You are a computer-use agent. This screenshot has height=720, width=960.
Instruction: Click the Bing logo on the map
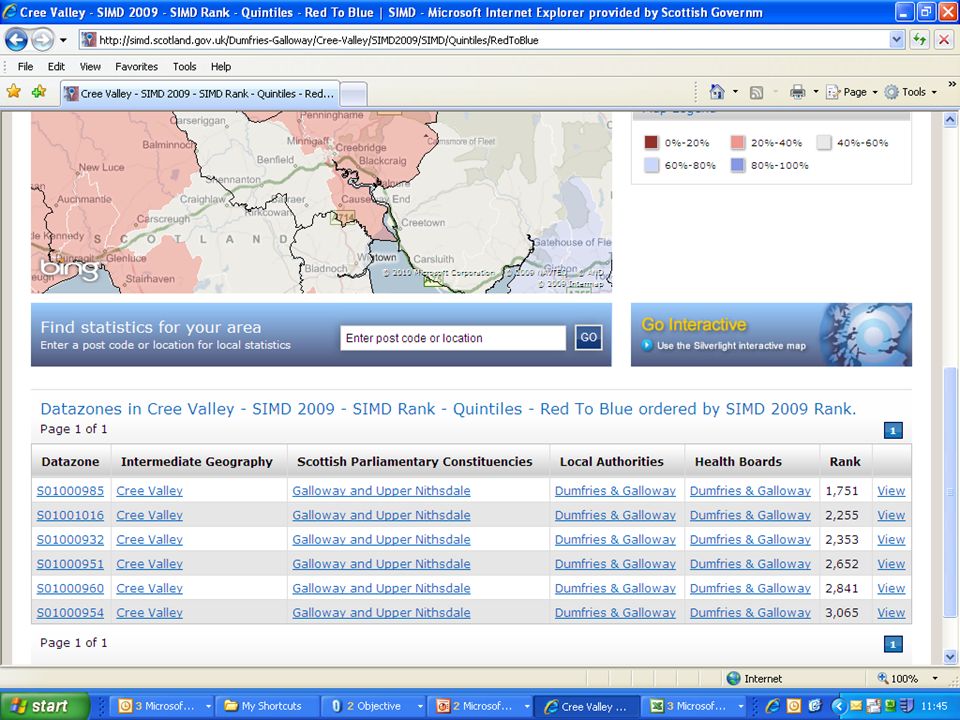[x=69, y=270]
